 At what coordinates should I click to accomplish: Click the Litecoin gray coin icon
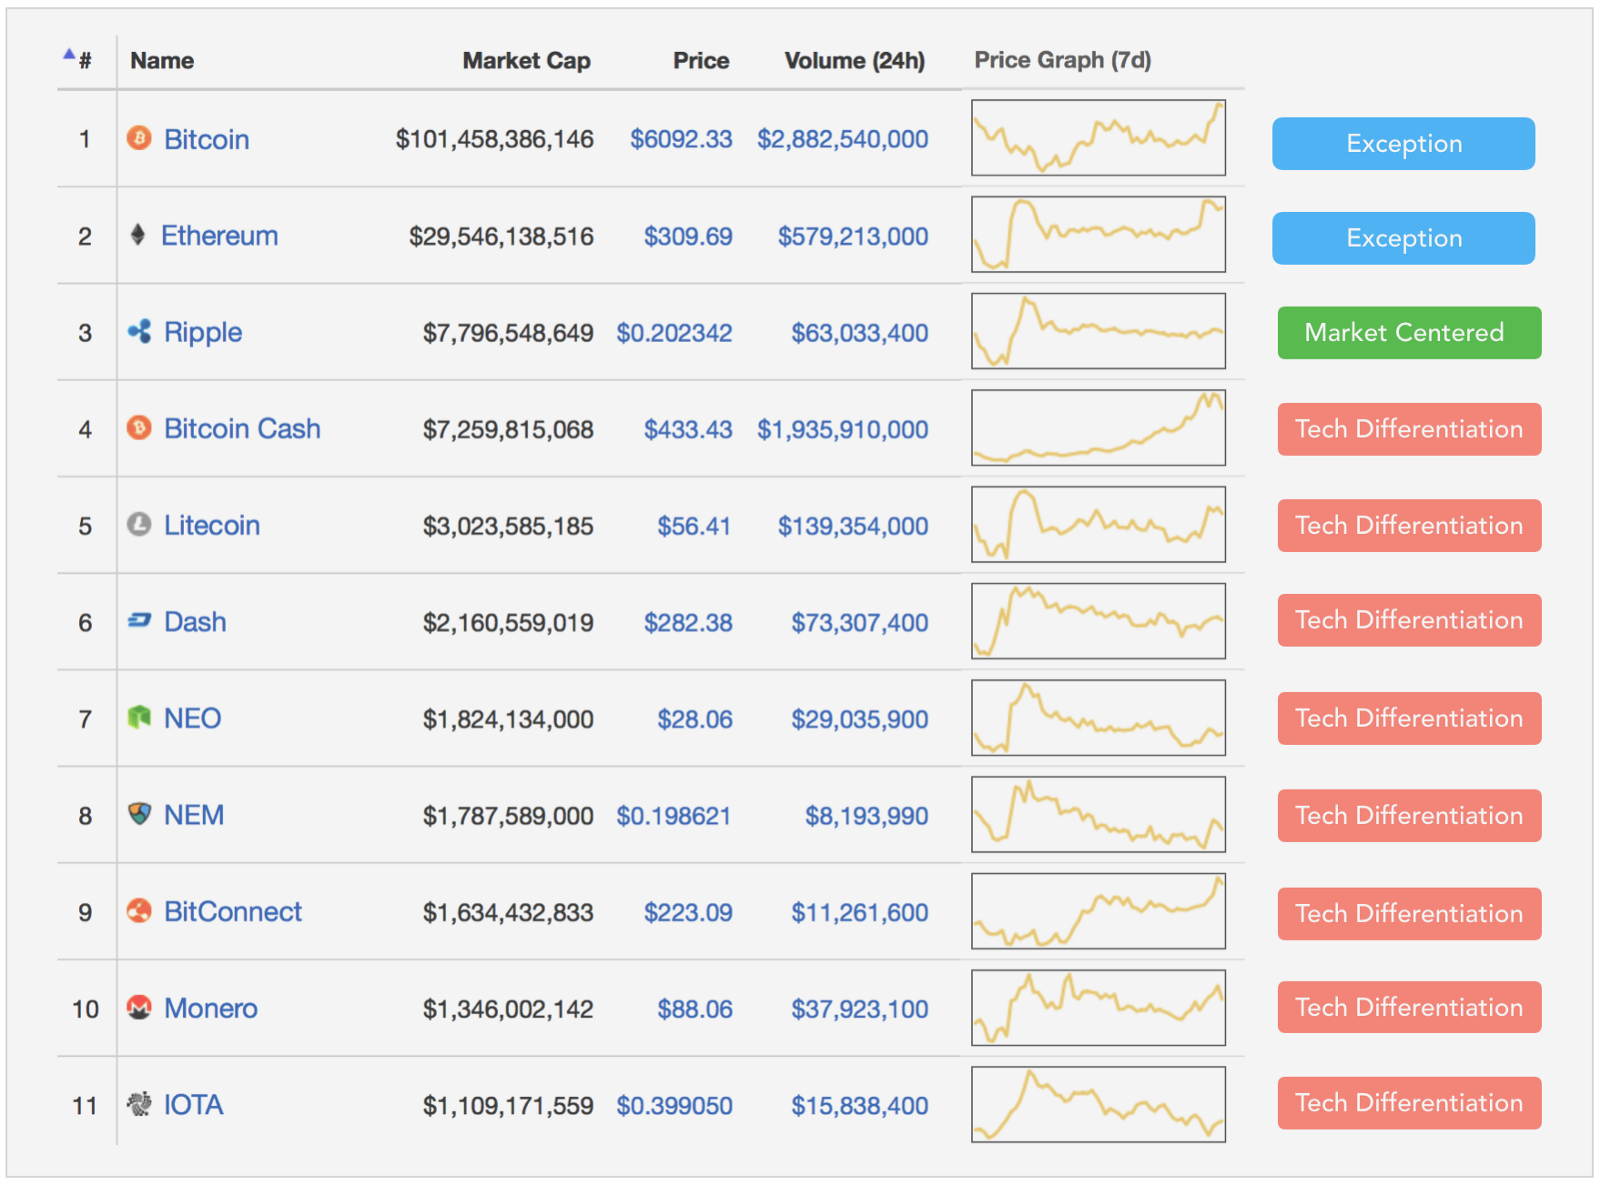[139, 524]
